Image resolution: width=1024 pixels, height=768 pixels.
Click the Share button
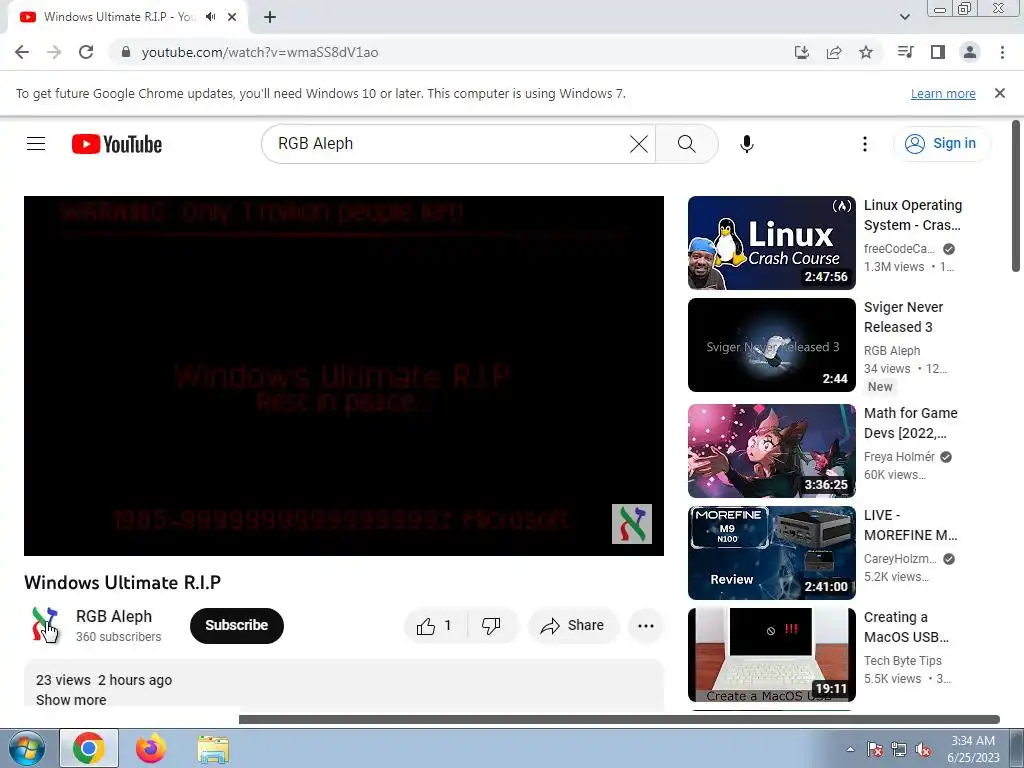572,626
